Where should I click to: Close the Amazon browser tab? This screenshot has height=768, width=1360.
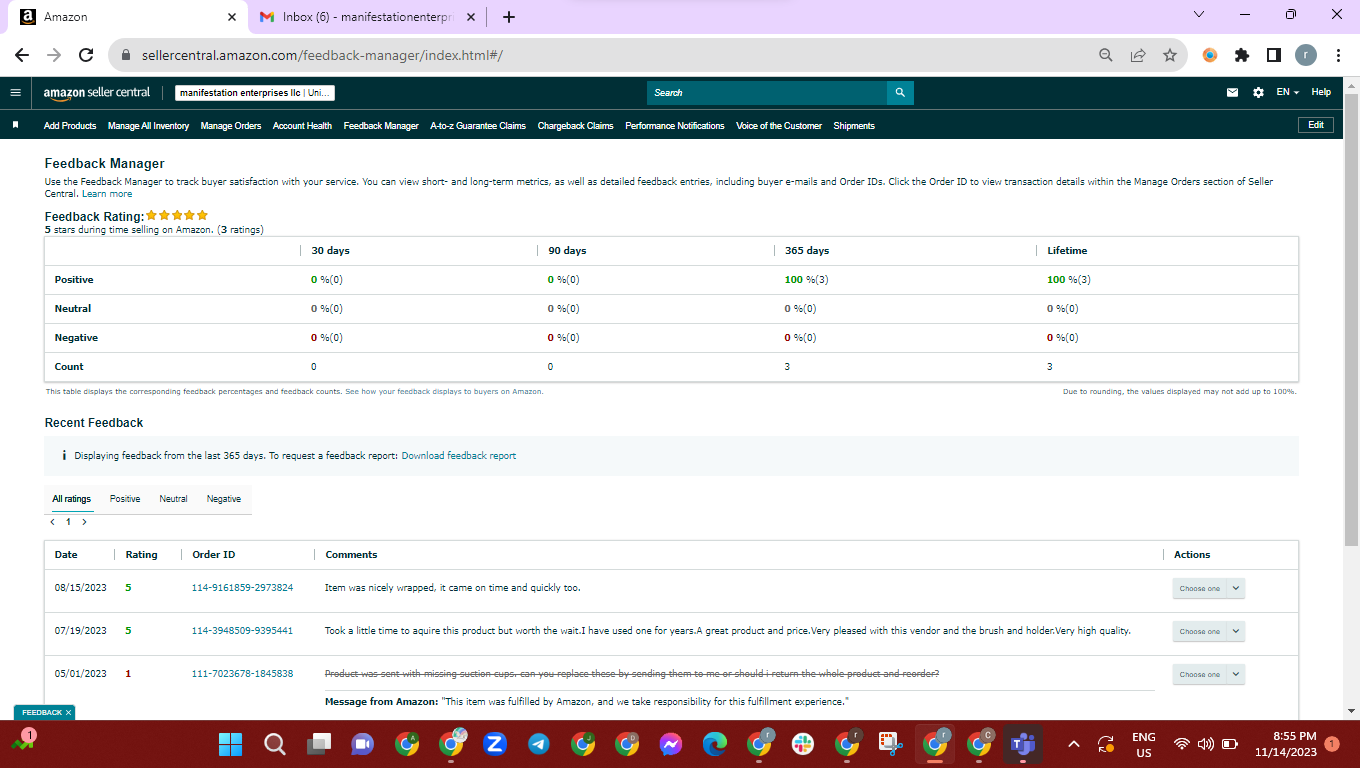(x=232, y=17)
